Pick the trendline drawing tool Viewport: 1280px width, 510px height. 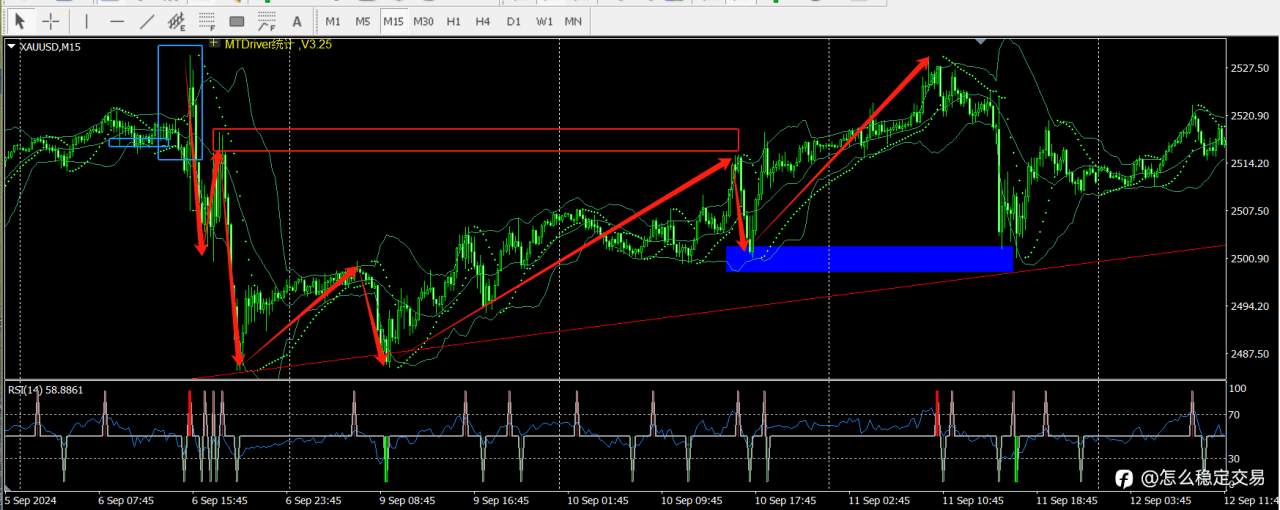click(147, 20)
